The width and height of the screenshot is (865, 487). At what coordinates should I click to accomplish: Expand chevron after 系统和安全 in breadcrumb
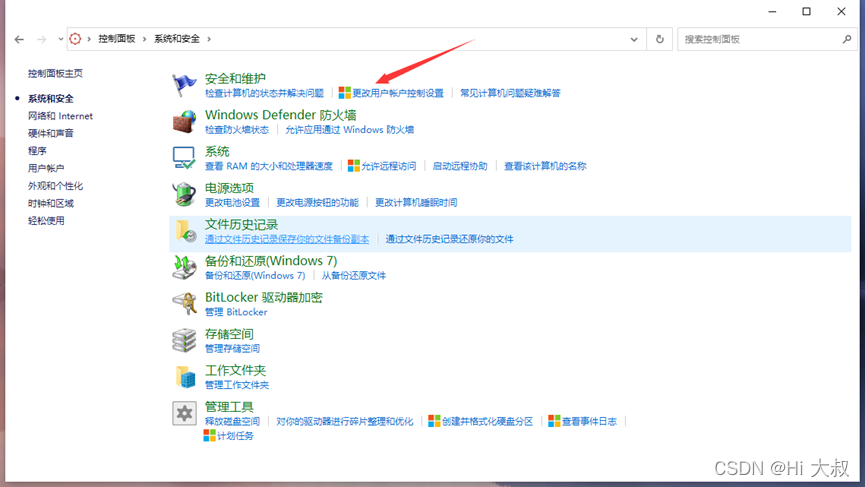point(209,39)
